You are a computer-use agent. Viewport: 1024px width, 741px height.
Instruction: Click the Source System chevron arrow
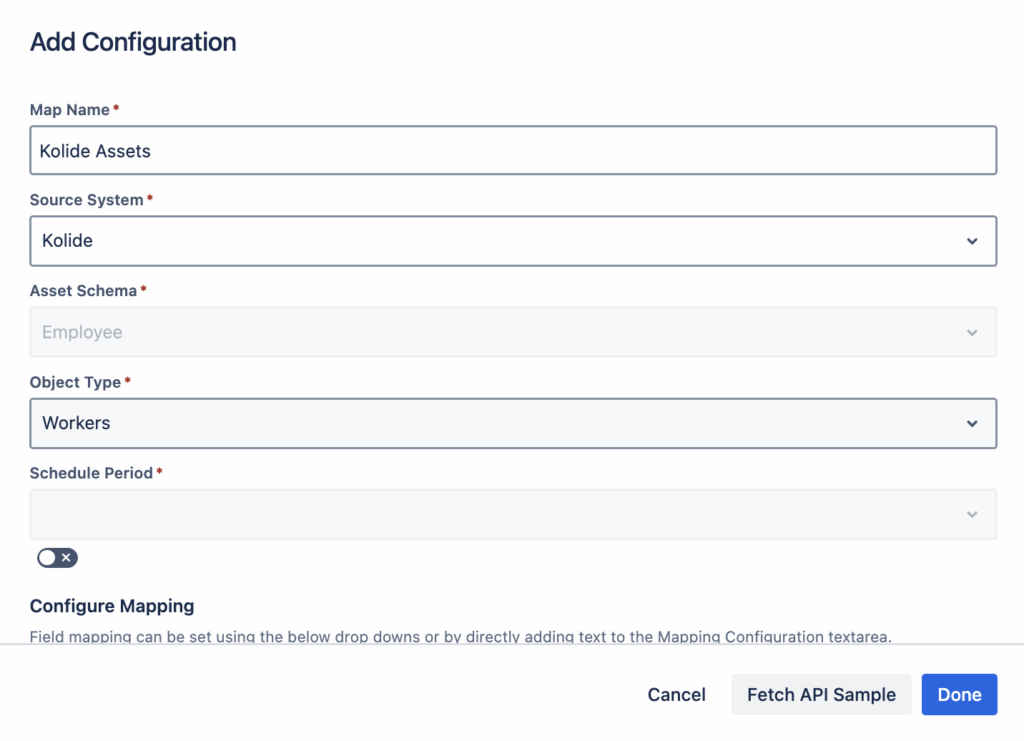click(x=972, y=241)
